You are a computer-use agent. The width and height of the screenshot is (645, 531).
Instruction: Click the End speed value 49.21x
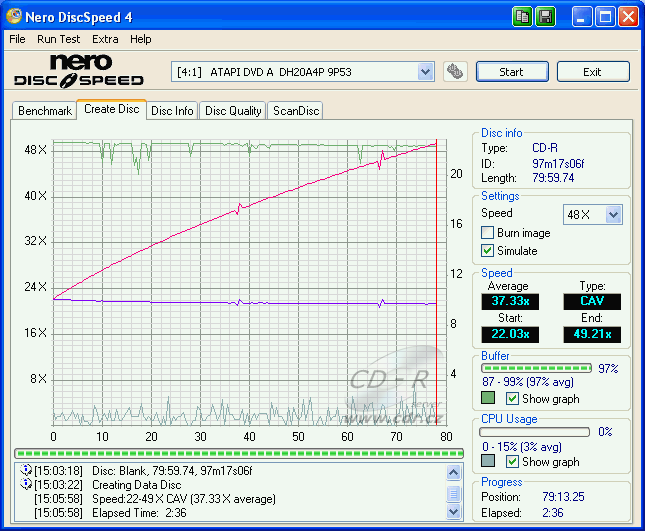592,334
